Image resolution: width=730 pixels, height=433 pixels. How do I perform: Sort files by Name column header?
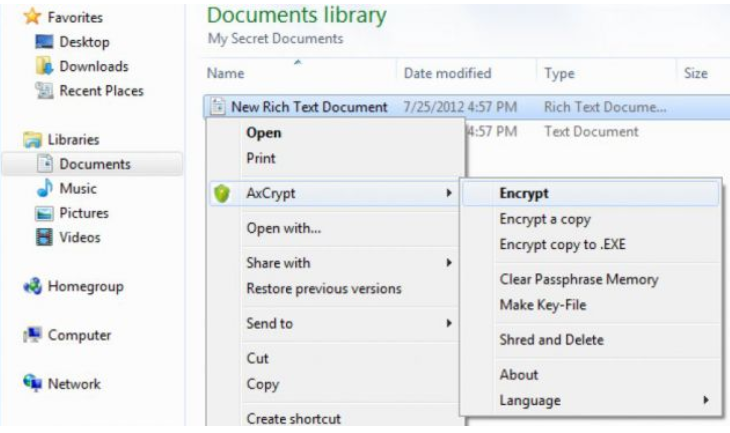(226, 73)
